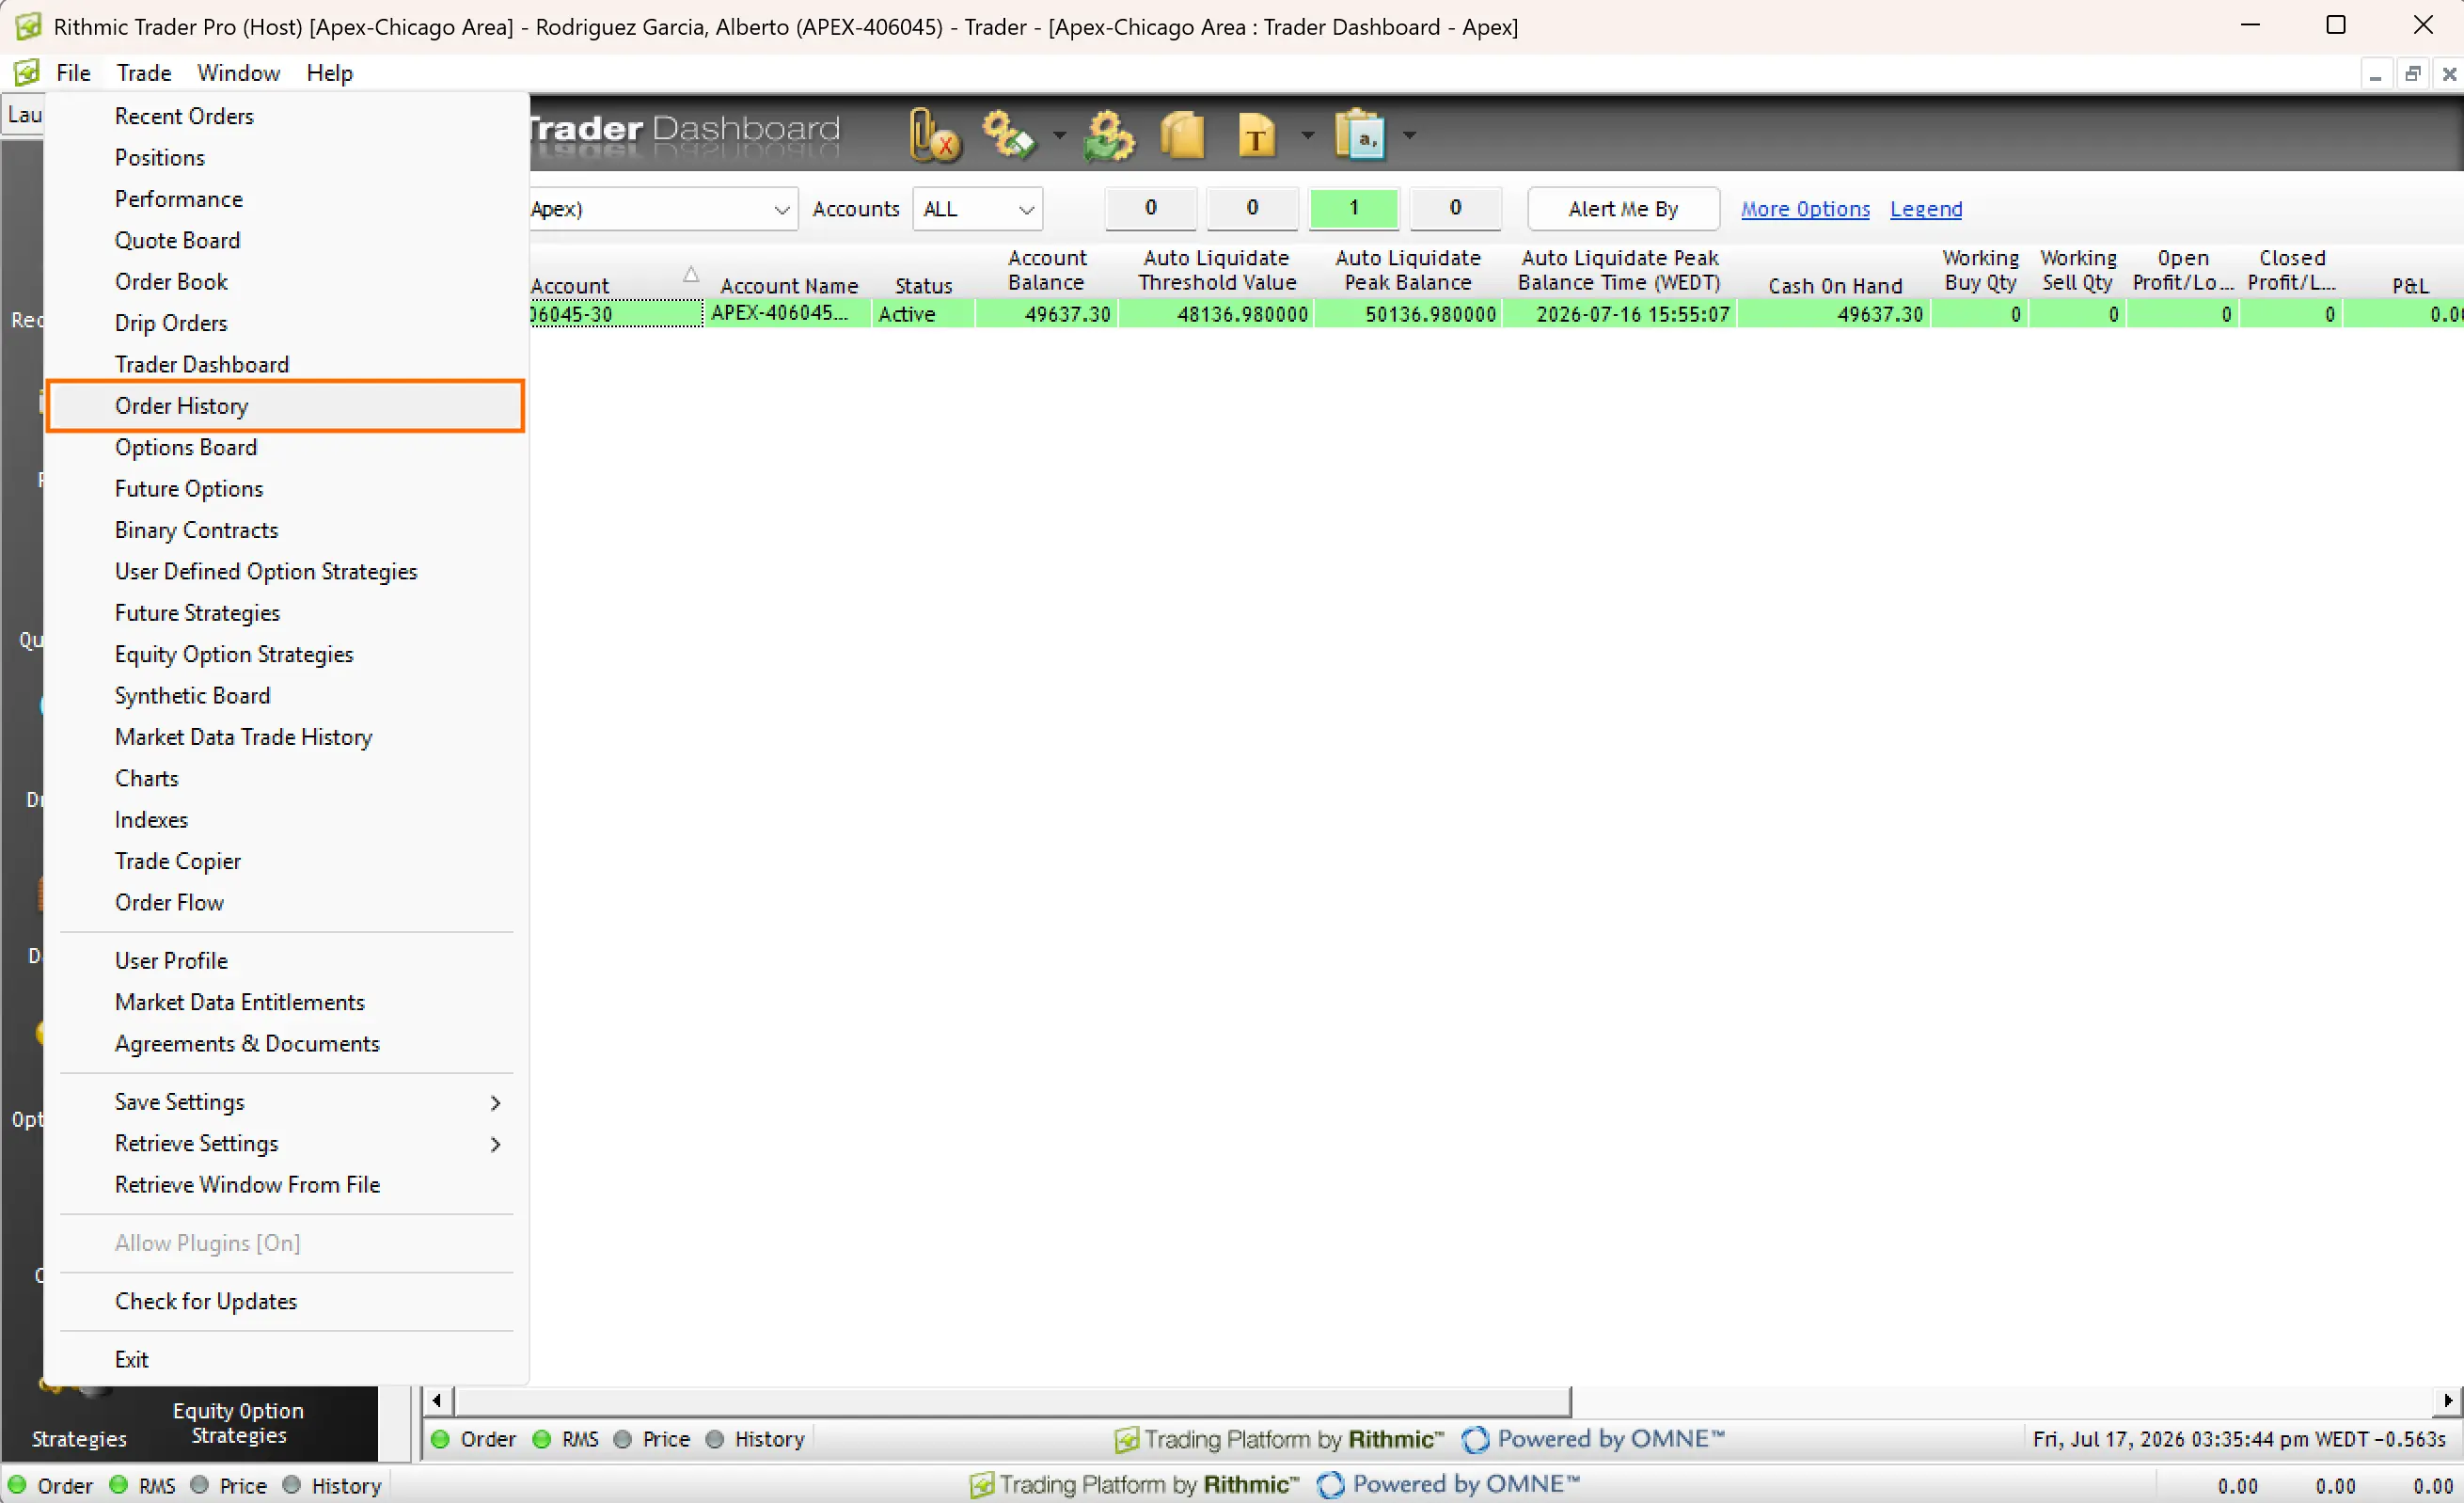Expand the Accounts ALL combo box
This screenshot has width=2464, height=1503.
(1025, 209)
